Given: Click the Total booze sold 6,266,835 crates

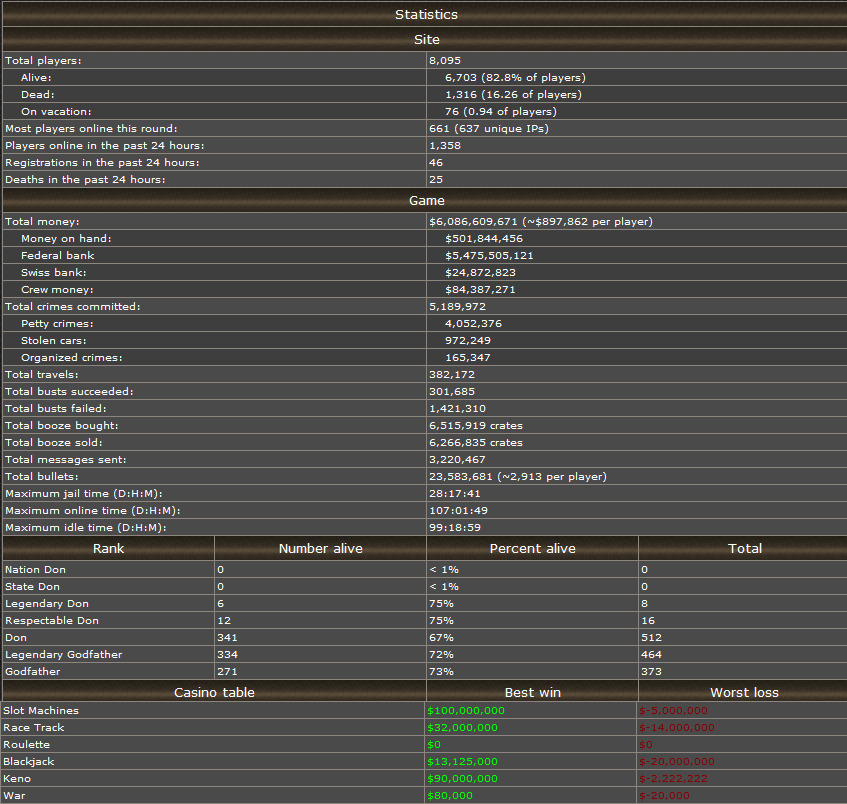Looking at the screenshot, I should tap(476, 443).
